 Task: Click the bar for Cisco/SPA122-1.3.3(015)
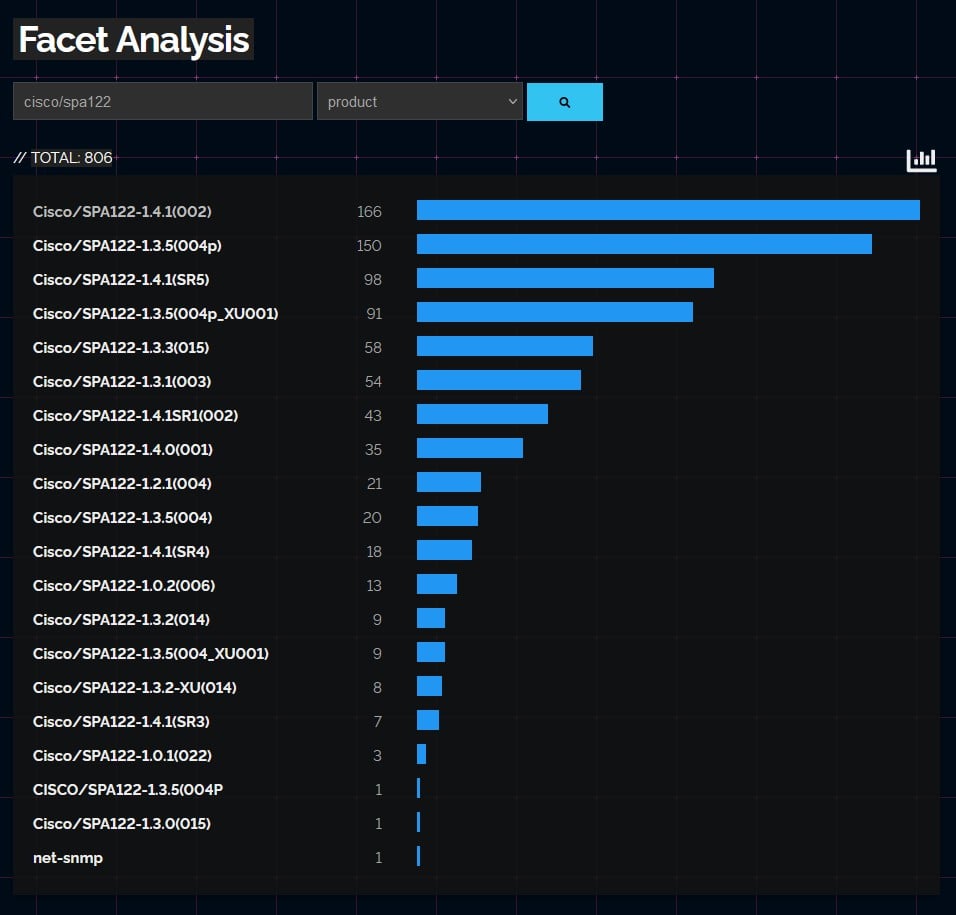tap(505, 346)
